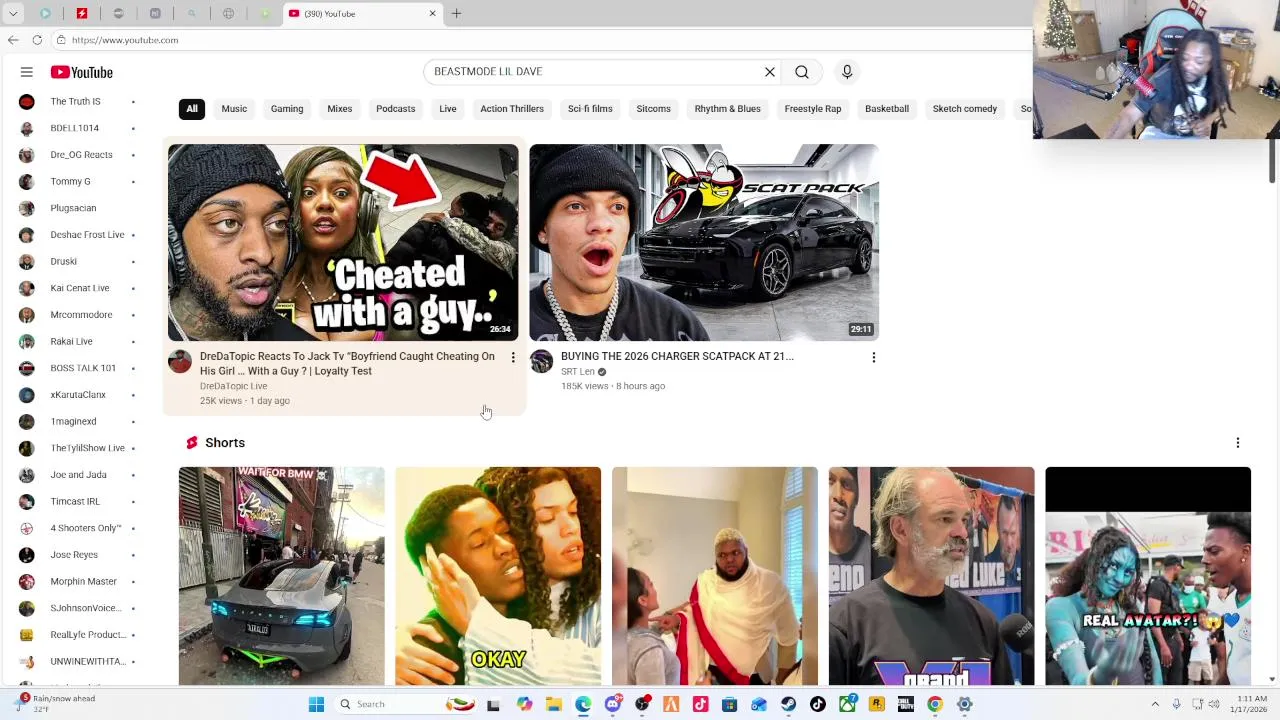Viewport: 1280px width, 720px height.
Task: Click '25K views · 1 day ago' text
Action: coord(245,401)
